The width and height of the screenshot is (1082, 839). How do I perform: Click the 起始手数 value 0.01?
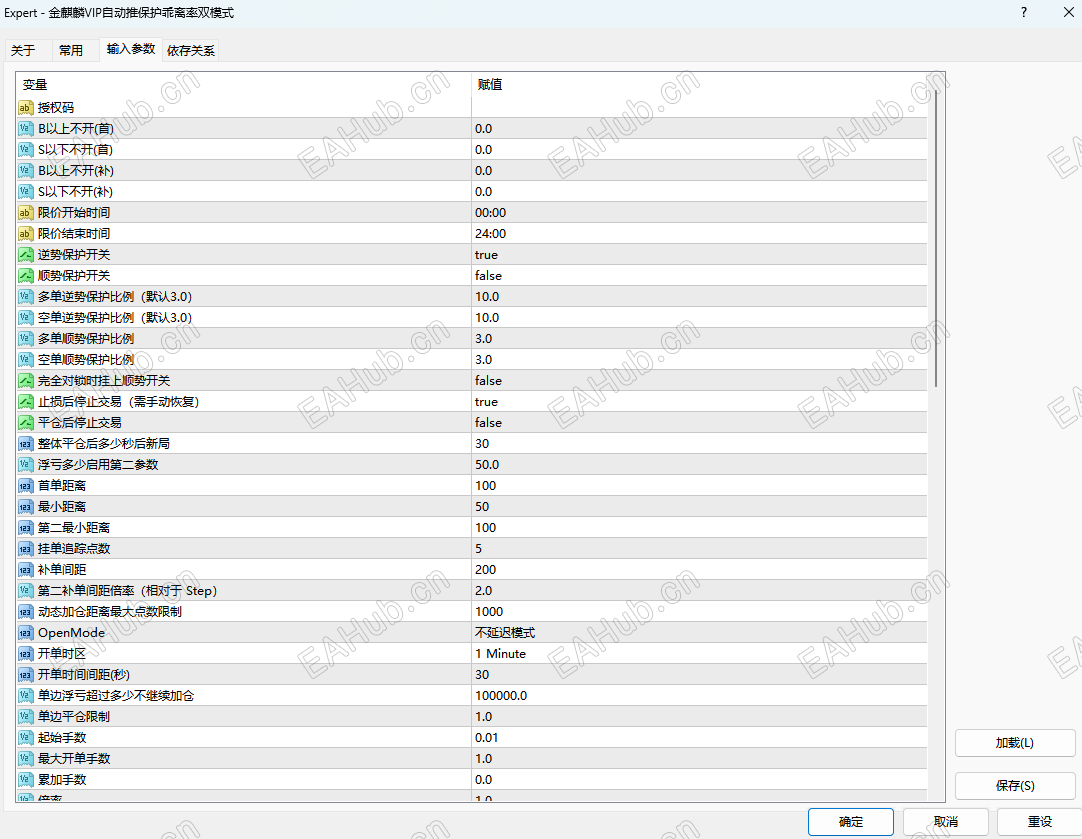(486, 738)
